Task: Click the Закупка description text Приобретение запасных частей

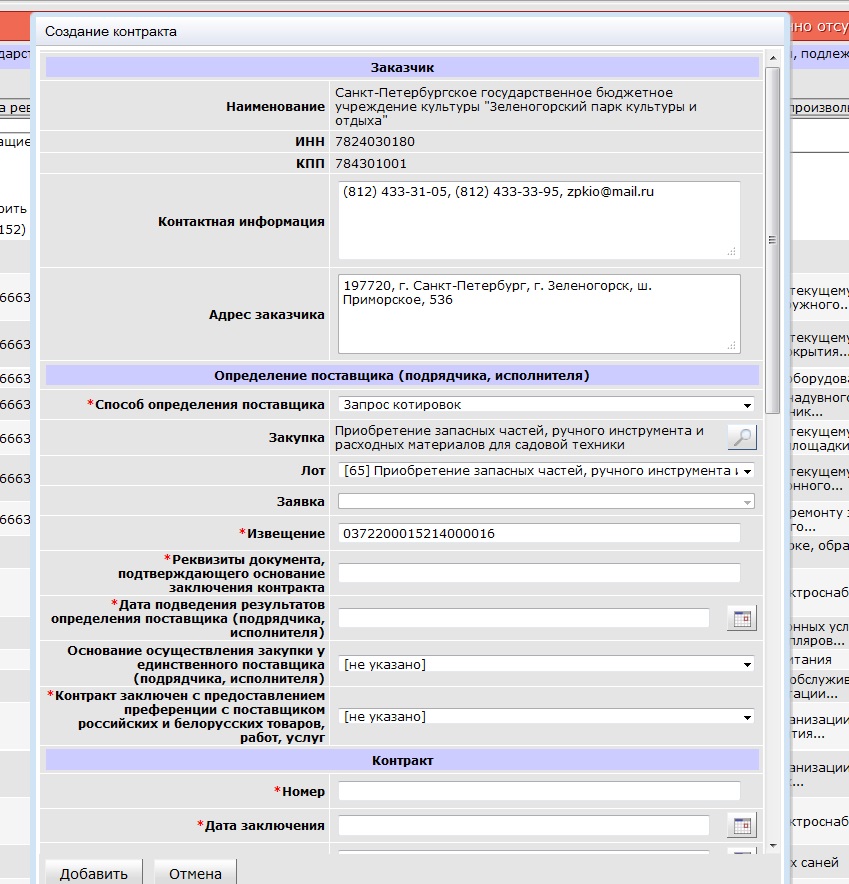Action: [x=519, y=437]
